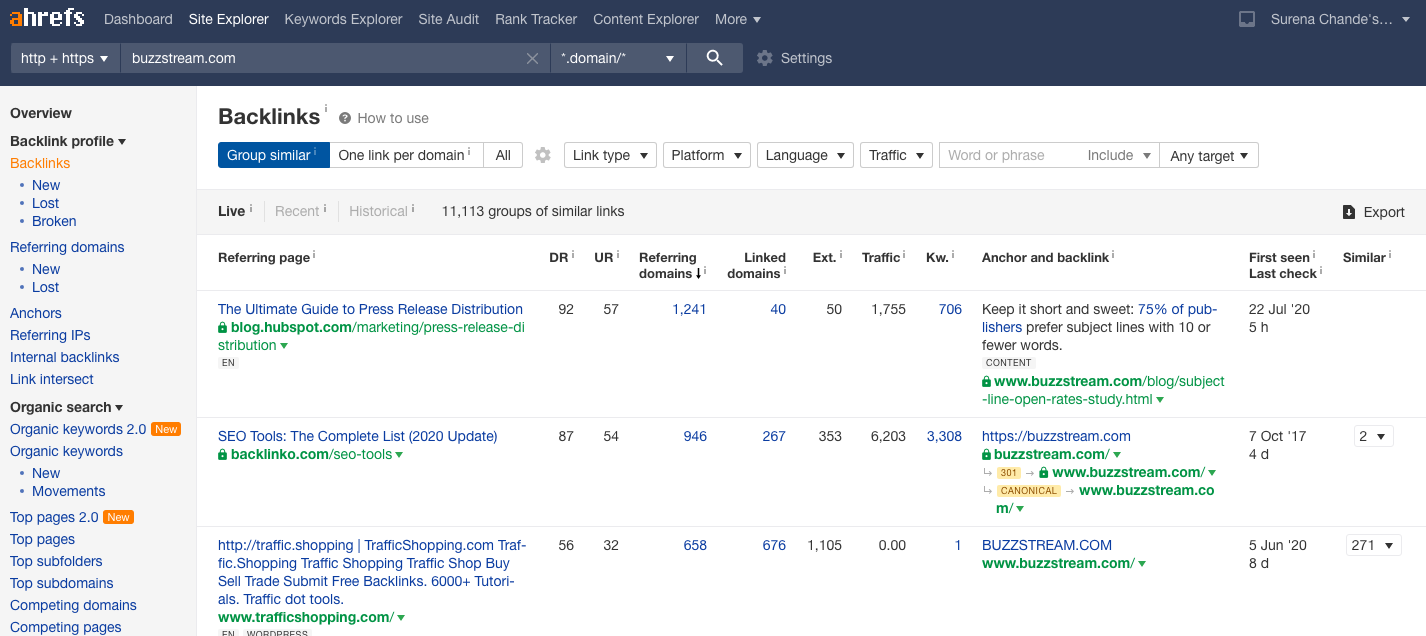Open Broken backlinks in the sidebar

[54, 221]
